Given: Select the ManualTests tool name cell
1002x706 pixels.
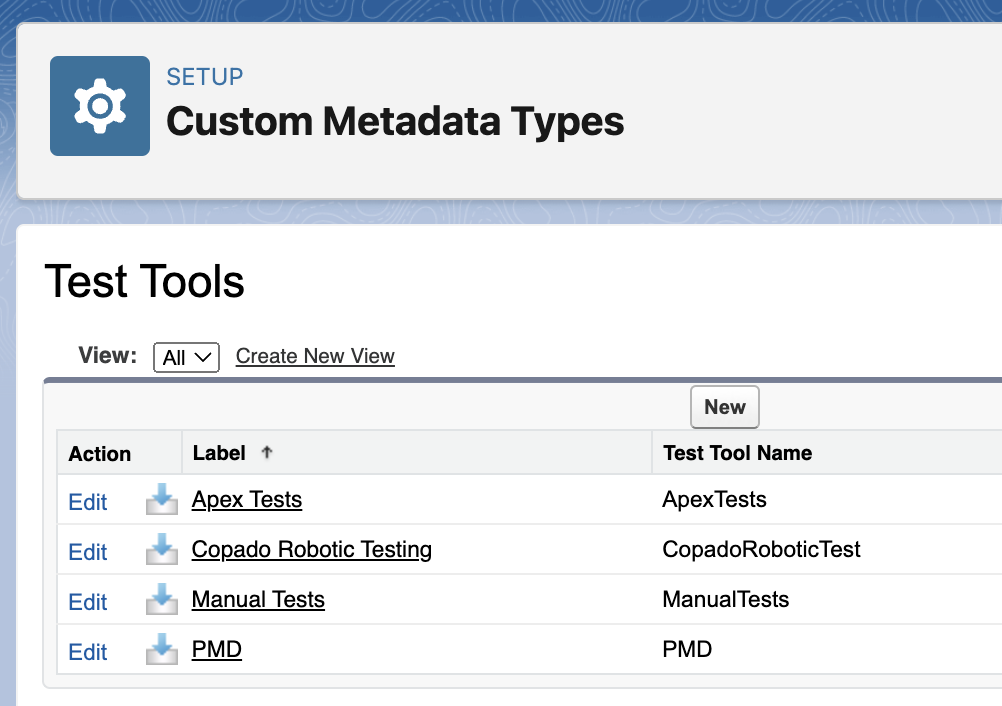Looking at the screenshot, I should [725, 599].
